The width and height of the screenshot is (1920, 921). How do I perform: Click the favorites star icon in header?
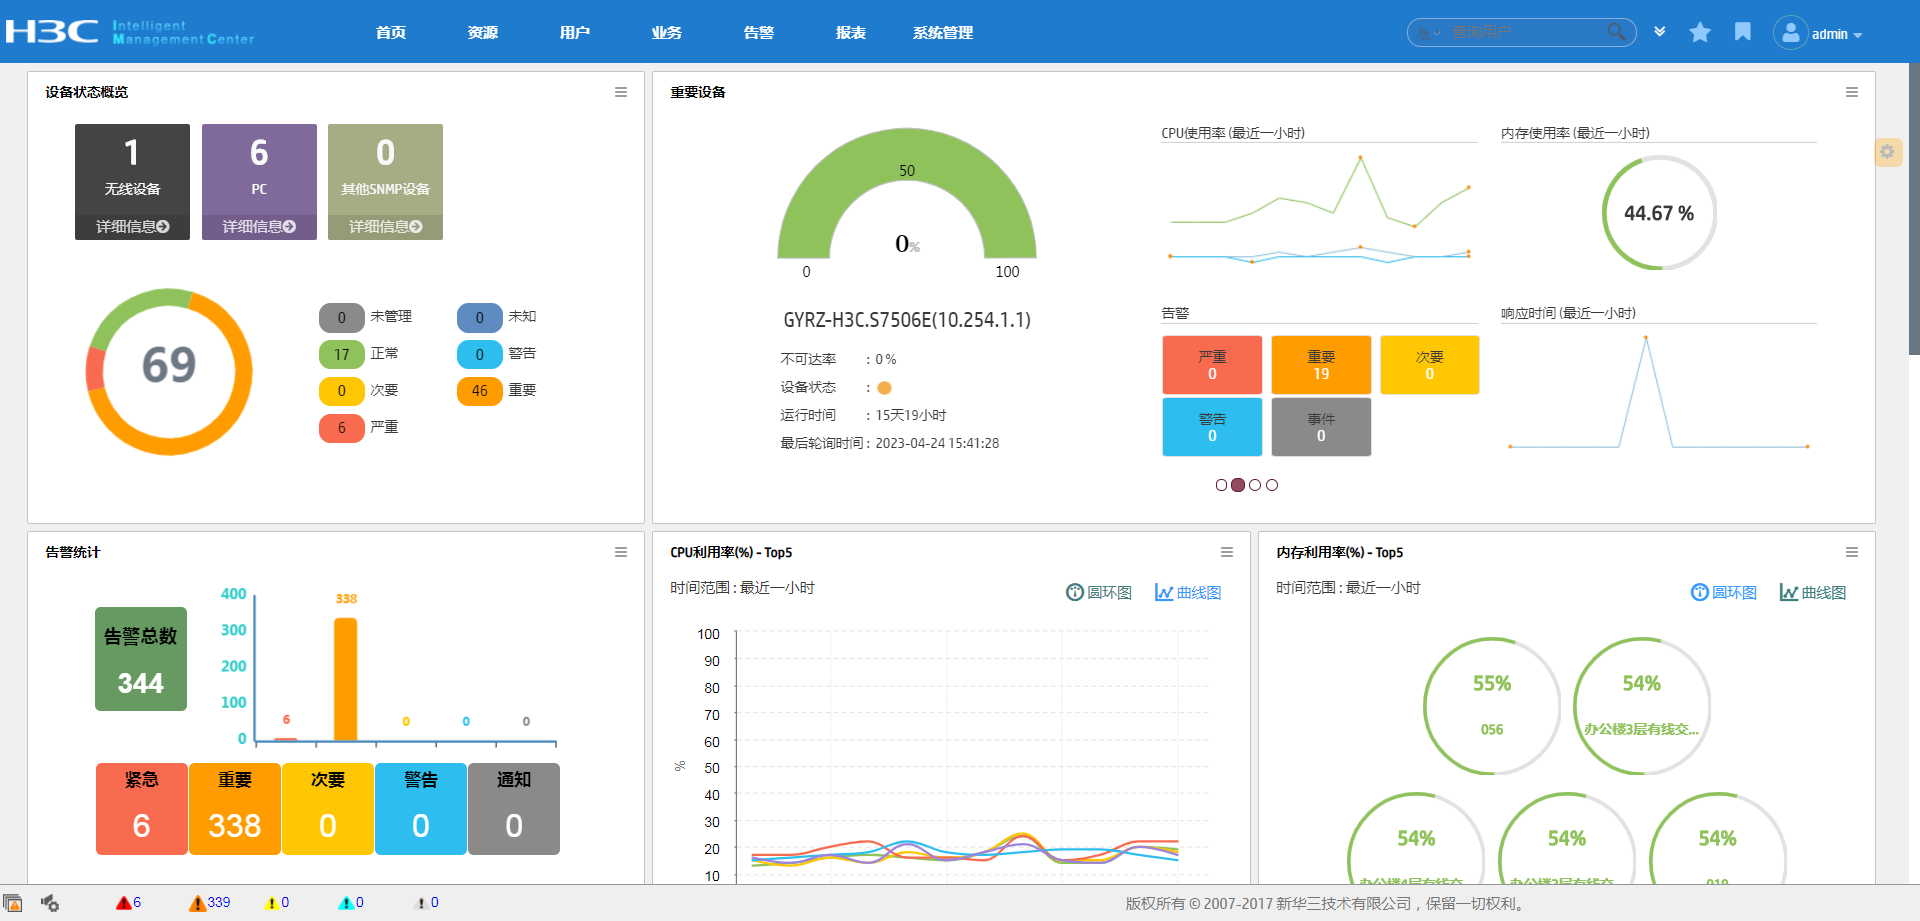[x=1699, y=33]
